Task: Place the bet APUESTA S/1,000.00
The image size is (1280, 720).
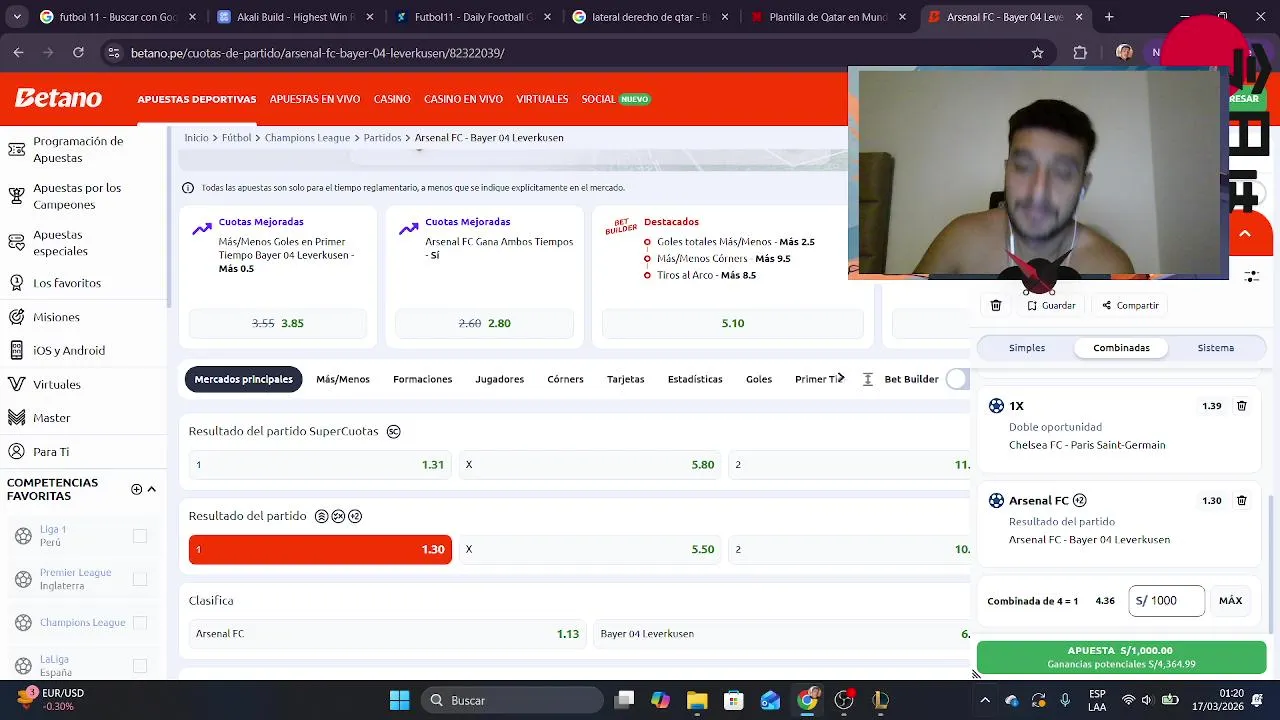Action: point(1121,657)
